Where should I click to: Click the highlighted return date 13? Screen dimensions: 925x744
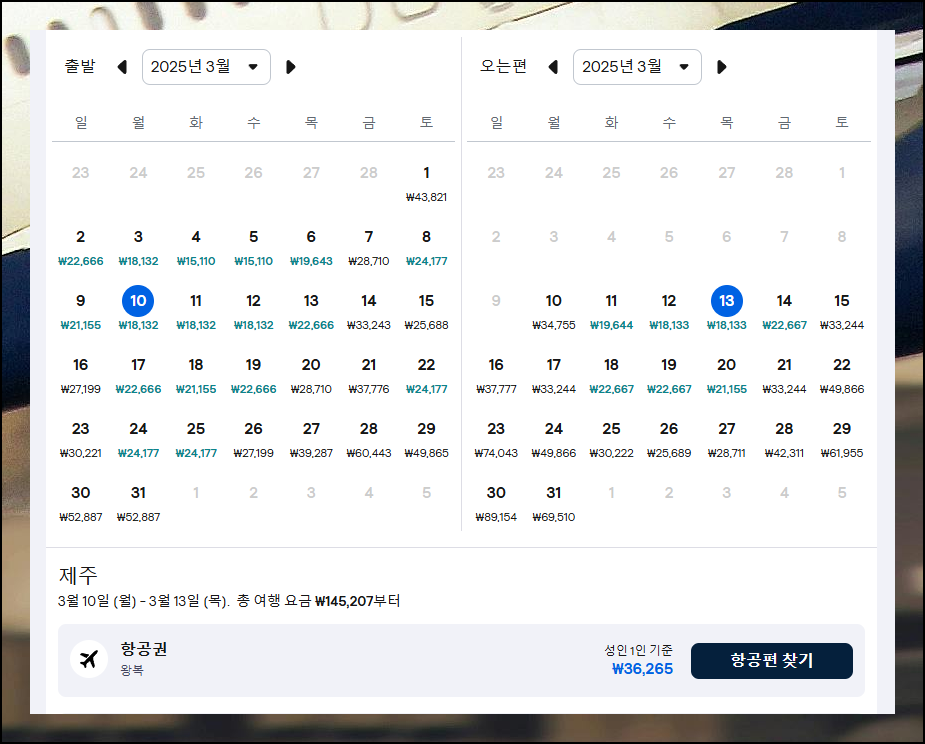click(727, 301)
